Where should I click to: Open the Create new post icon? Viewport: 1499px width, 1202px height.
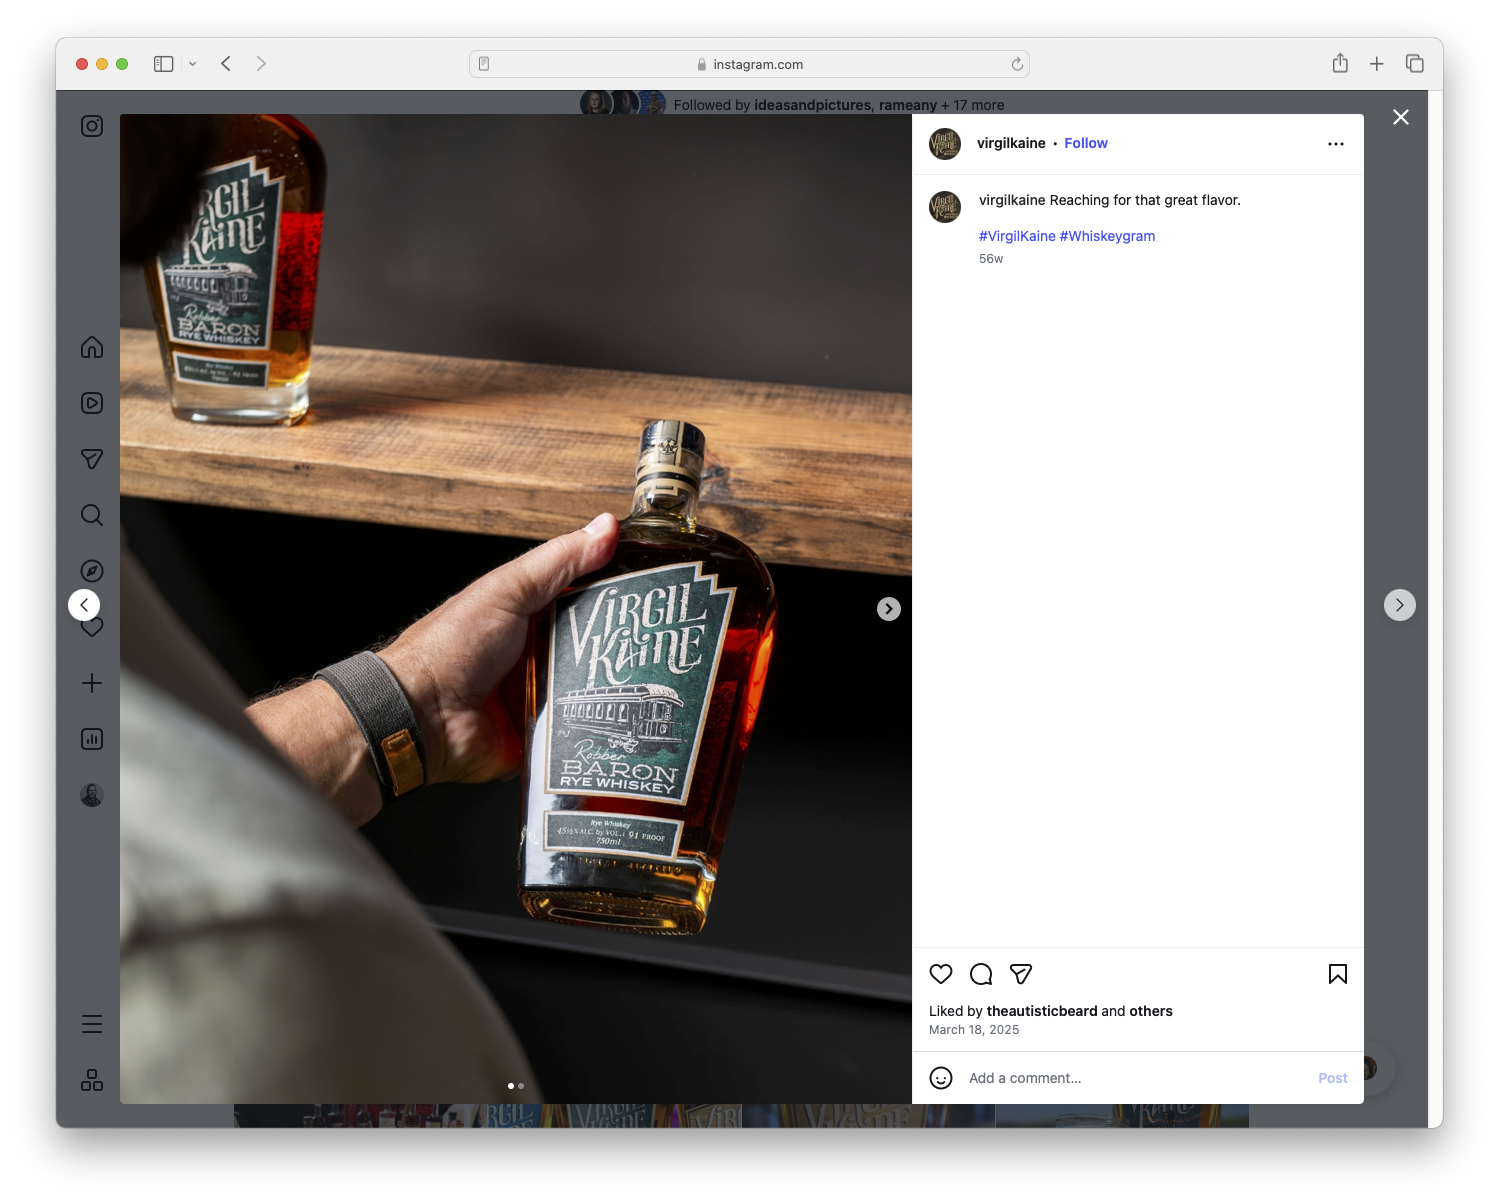coord(91,683)
